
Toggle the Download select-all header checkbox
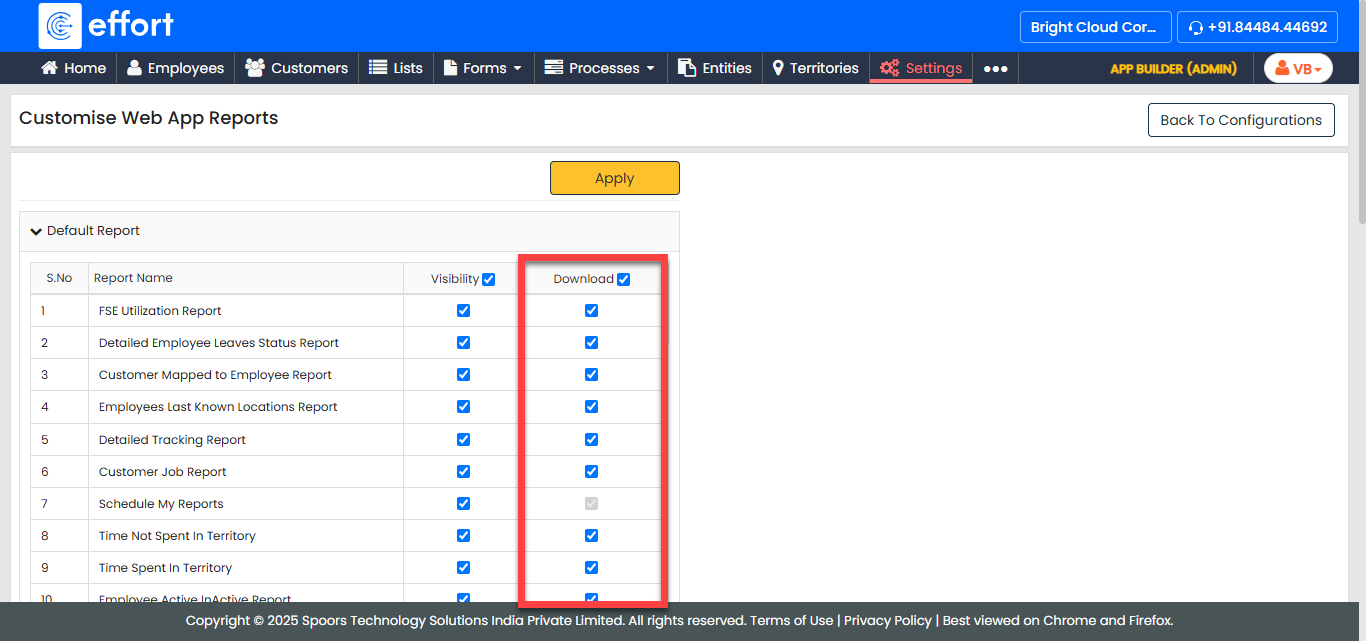click(623, 279)
